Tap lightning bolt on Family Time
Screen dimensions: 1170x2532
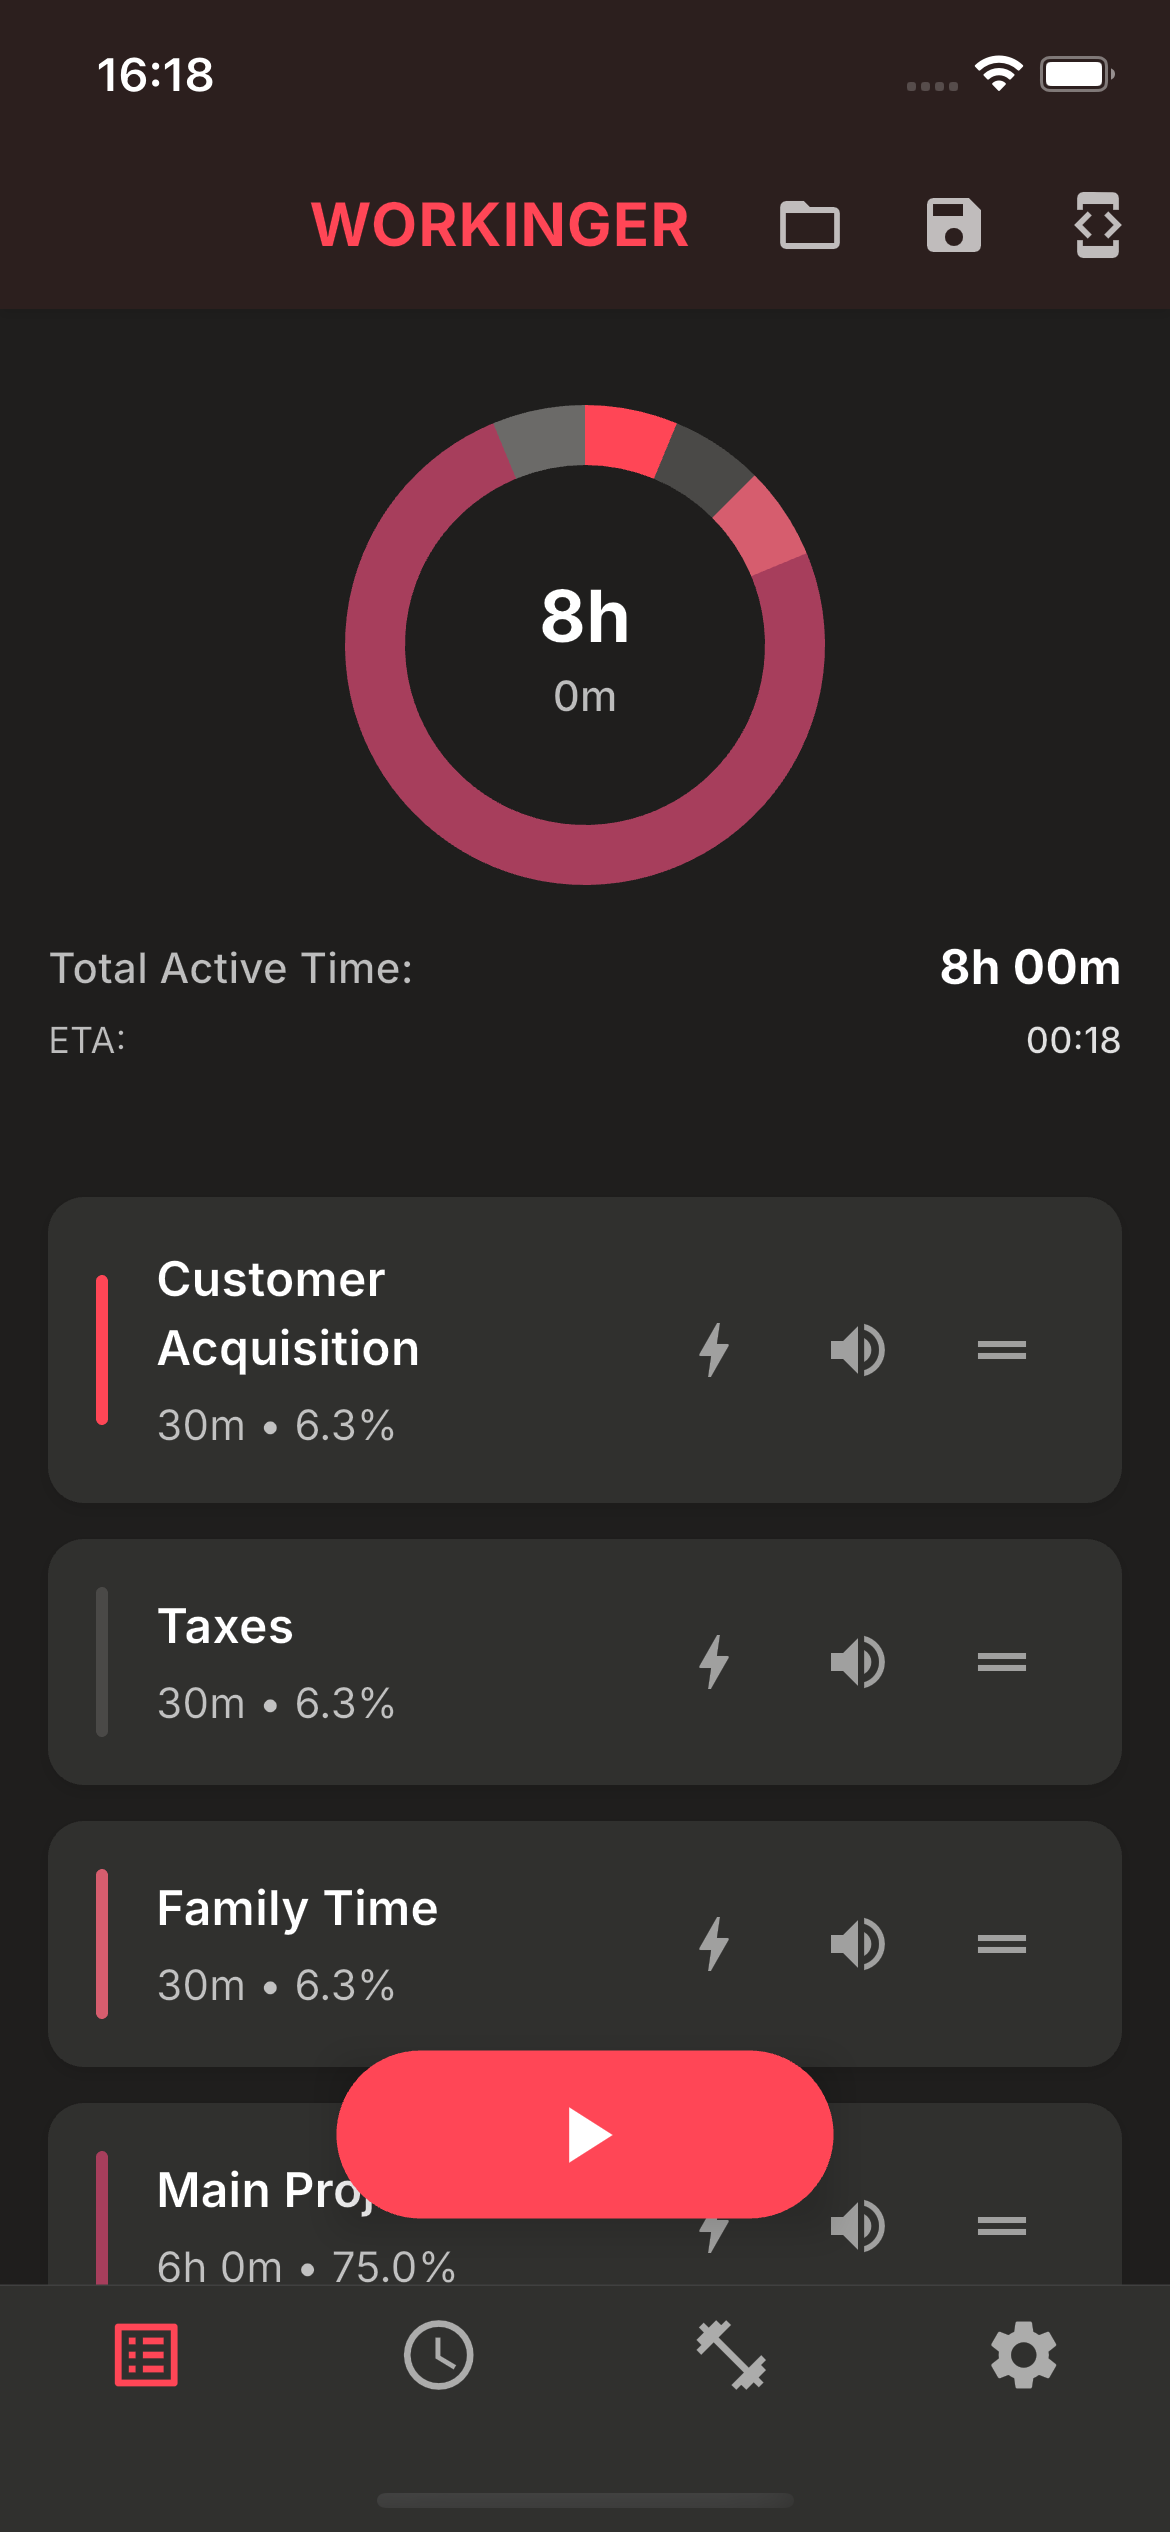[714, 1944]
